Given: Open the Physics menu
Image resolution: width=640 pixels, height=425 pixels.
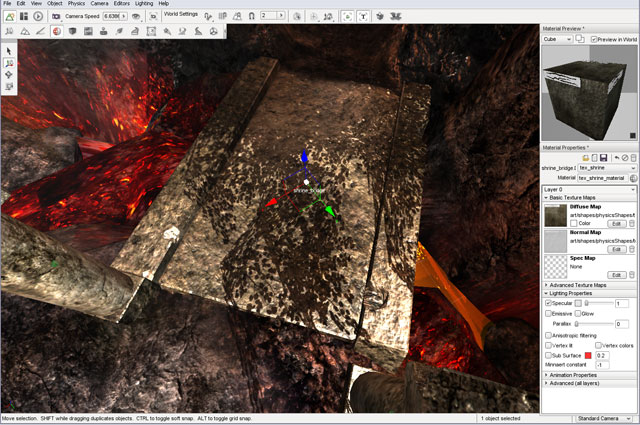Looking at the screenshot, I should [76, 4].
